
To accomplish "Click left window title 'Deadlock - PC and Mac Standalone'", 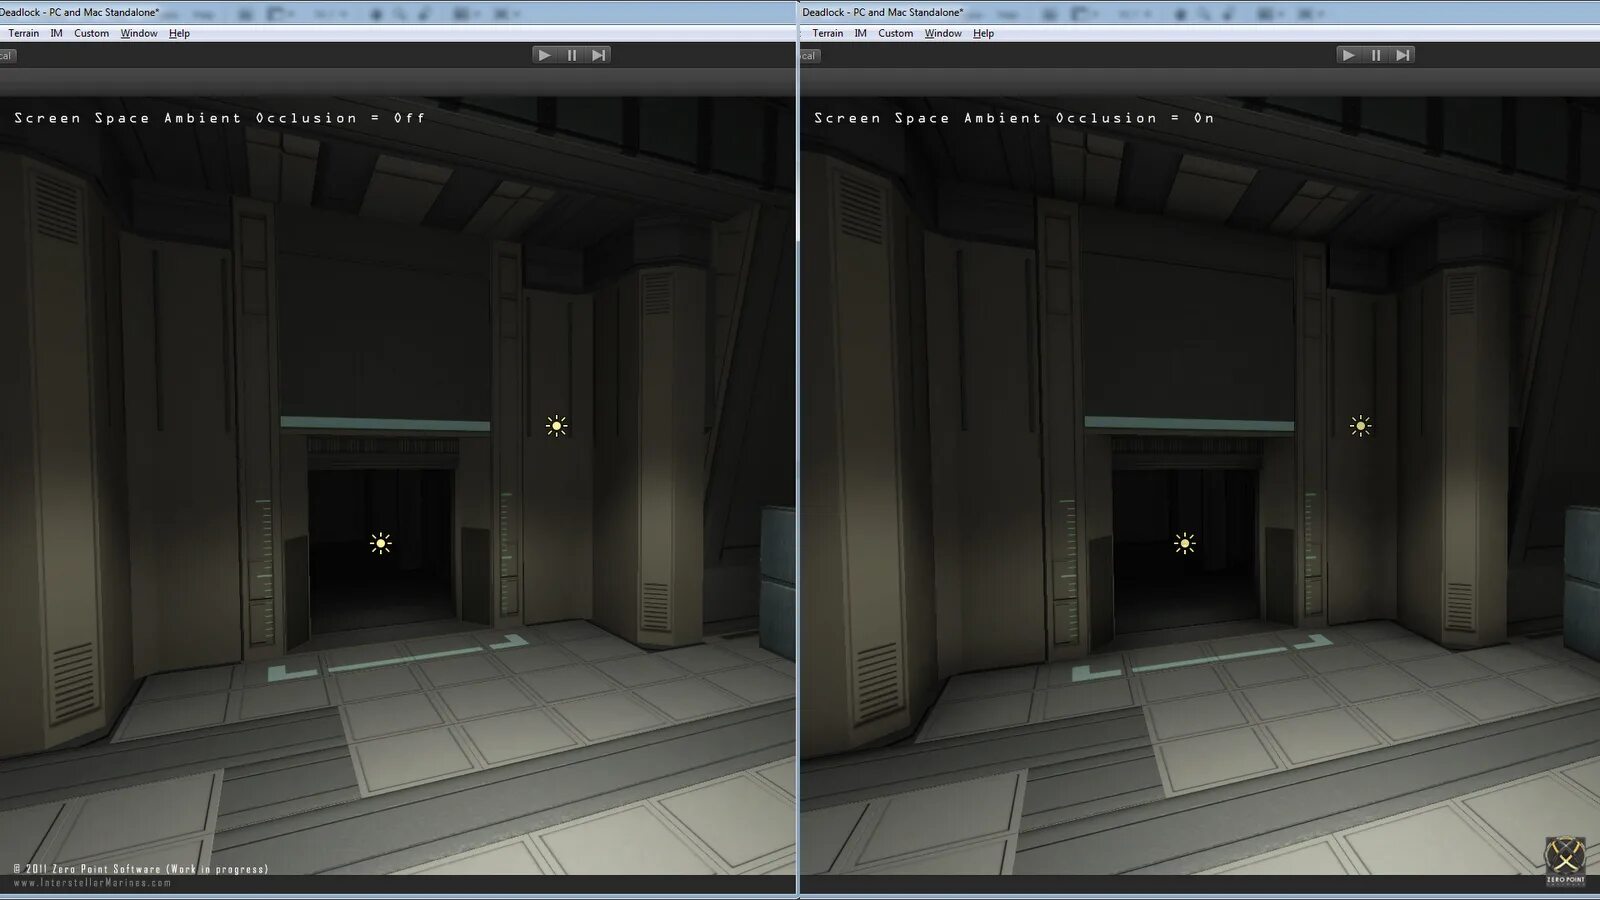I will (79, 12).
